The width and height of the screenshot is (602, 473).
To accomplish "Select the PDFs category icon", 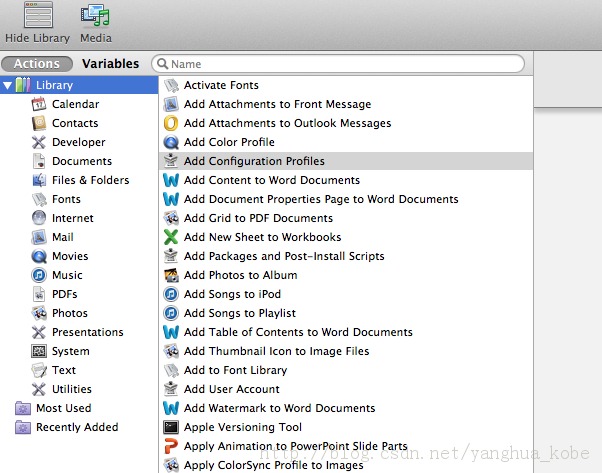I will (39, 294).
